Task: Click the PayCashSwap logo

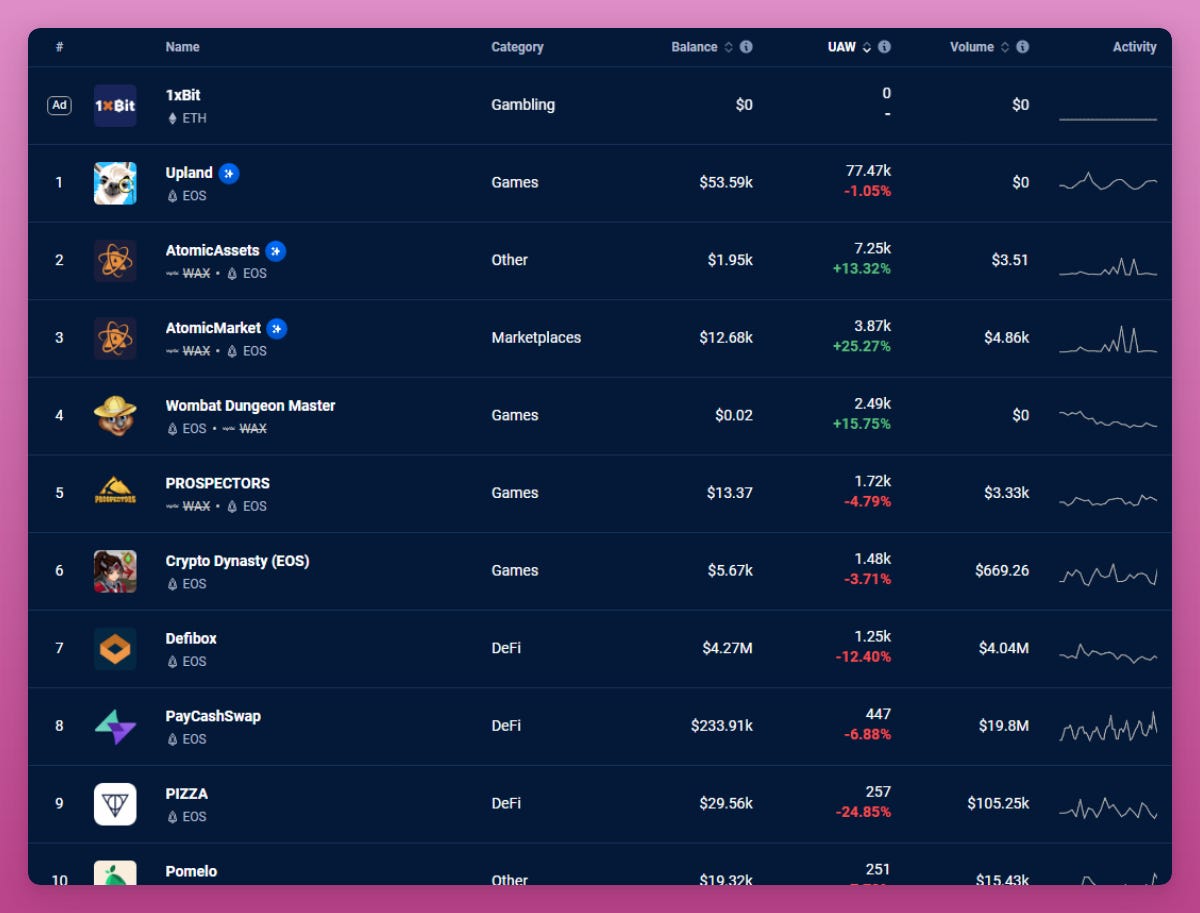Action: 115,726
